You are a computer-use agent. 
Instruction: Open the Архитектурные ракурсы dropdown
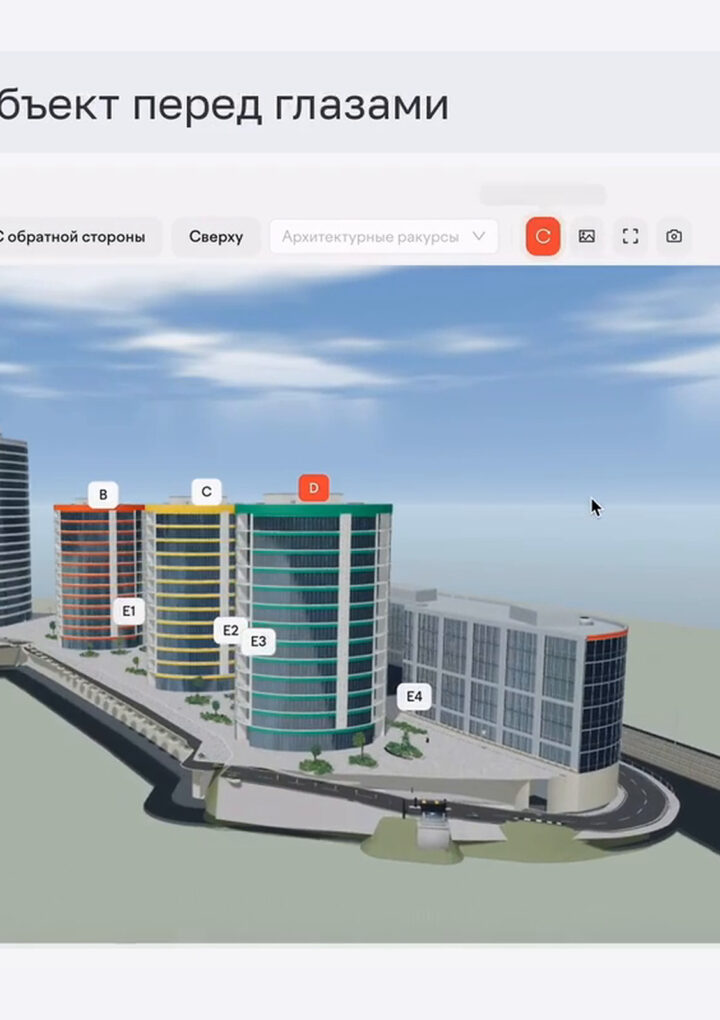click(x=384, y=237)
